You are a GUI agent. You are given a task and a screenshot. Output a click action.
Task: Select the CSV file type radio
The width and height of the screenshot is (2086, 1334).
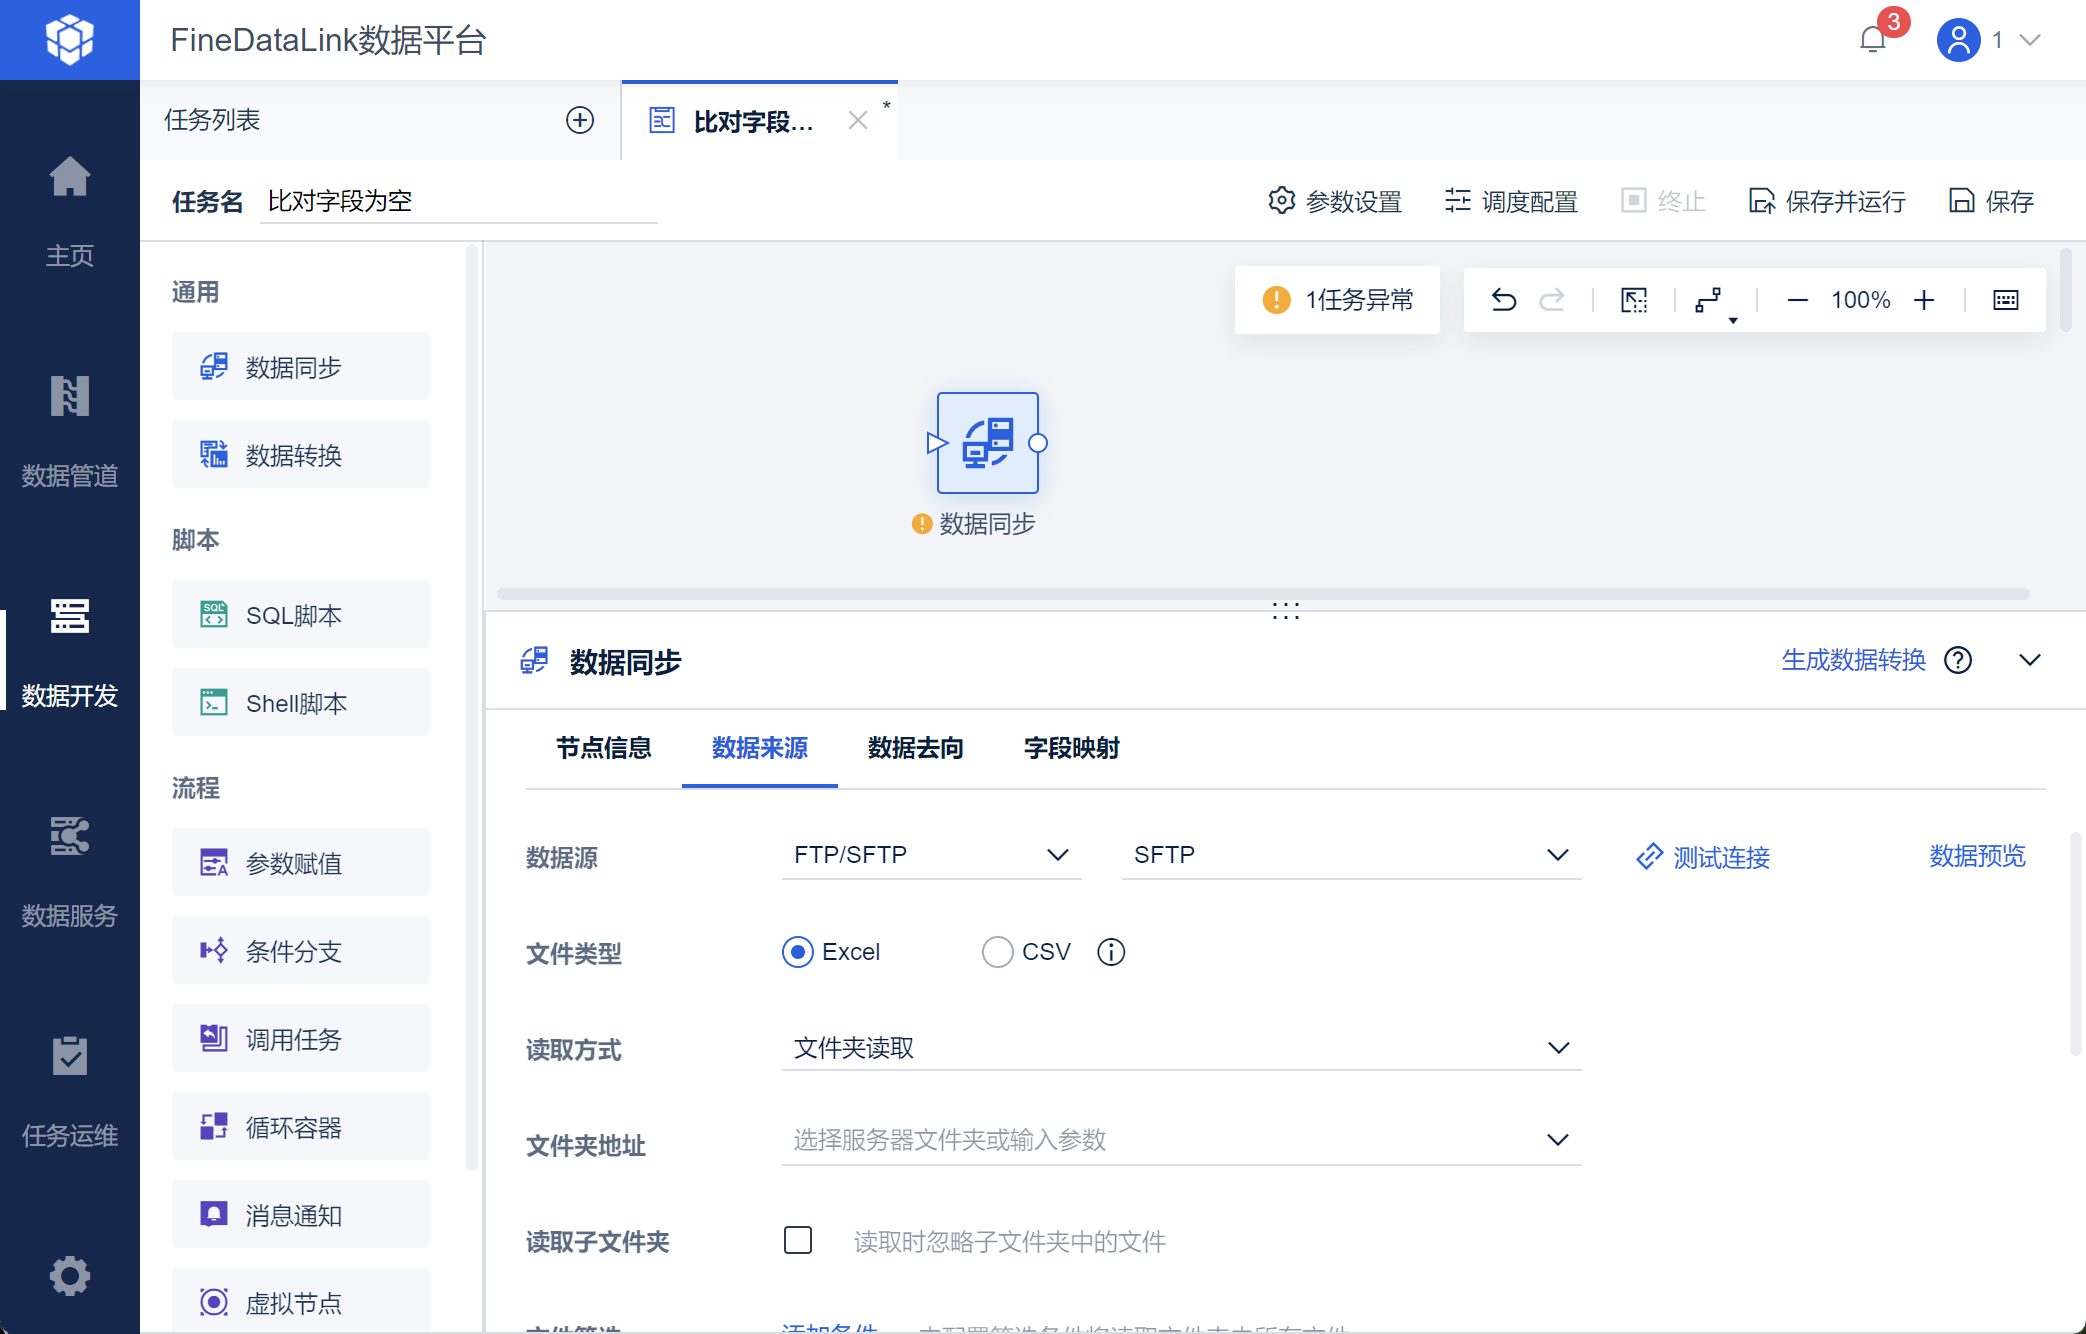pos(997,952)
